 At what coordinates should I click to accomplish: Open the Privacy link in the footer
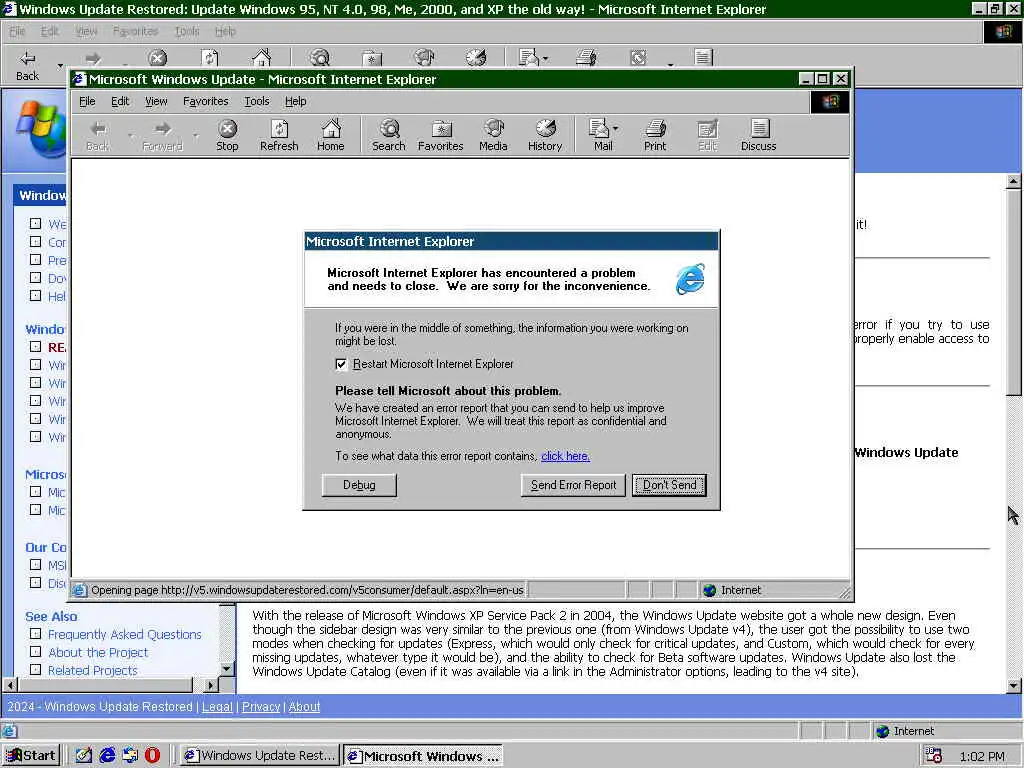point(261,707)
